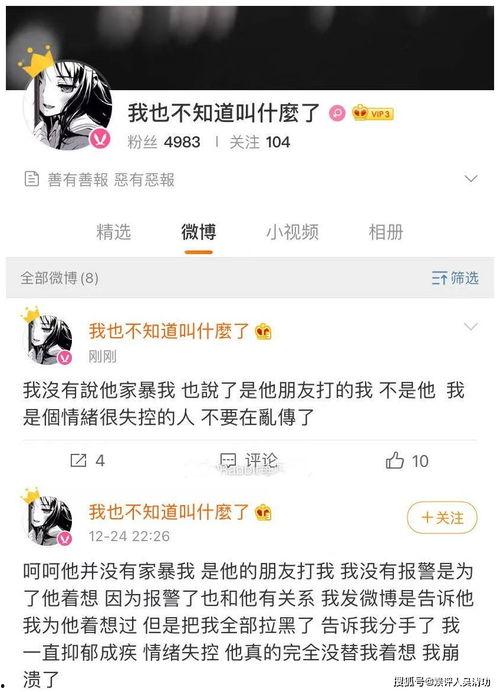Open the 筛选 filter menu
The width and height of the screenshot is (500, 692).
tap(455, 278)
